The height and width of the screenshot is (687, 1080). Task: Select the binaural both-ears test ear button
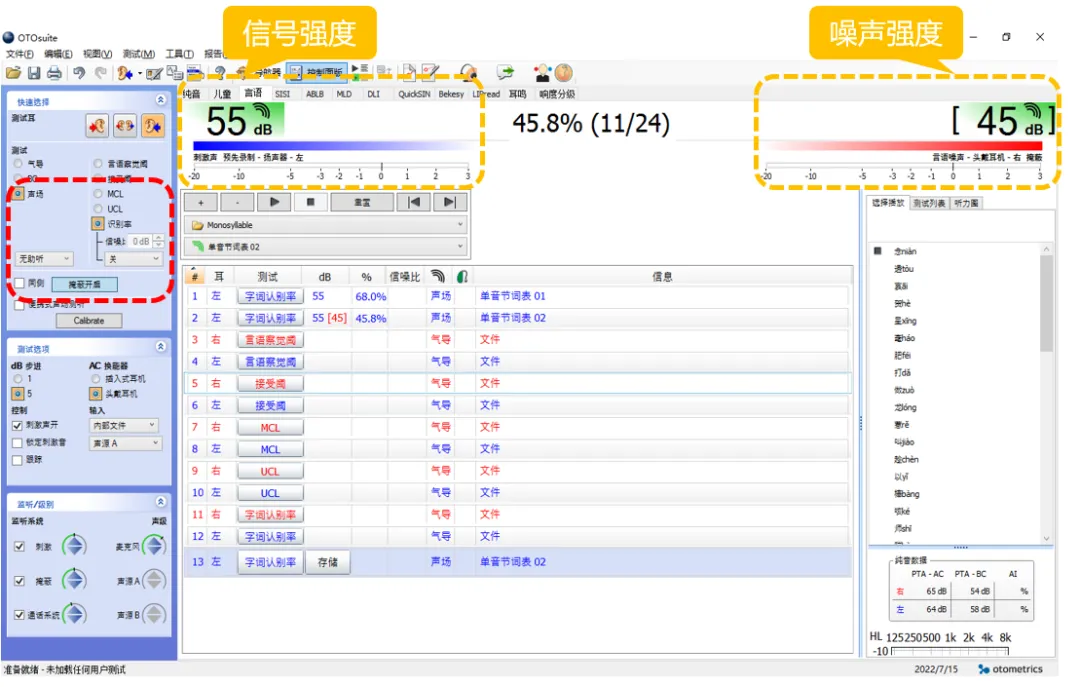tap(125, 126)
